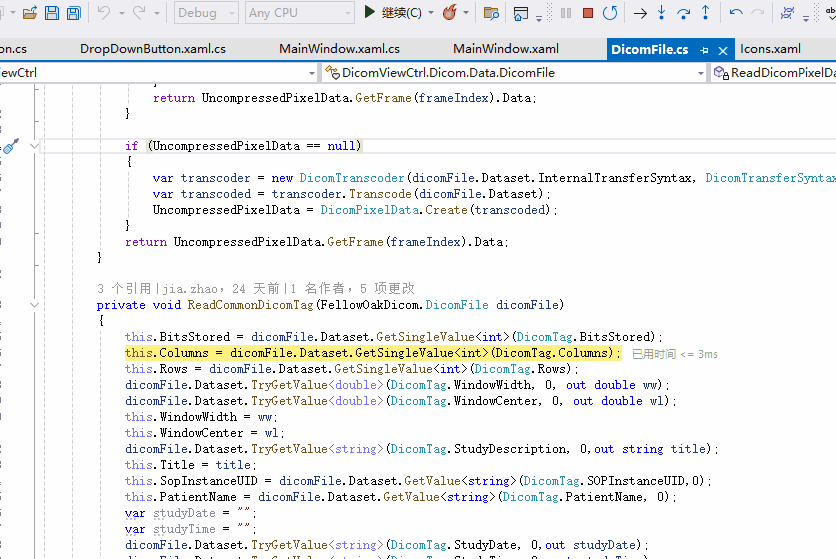The width and height of the screenshot is (836, 559).
Task: Open the project scope dropdown ending in ewCtrl
Action: point(158,73)
